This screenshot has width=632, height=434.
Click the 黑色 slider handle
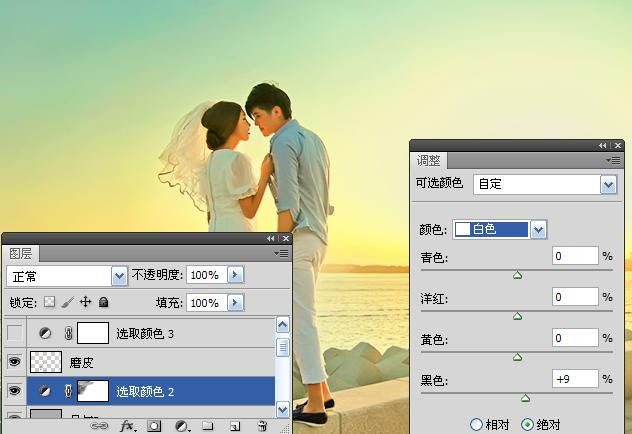click(x=525, y=399)
